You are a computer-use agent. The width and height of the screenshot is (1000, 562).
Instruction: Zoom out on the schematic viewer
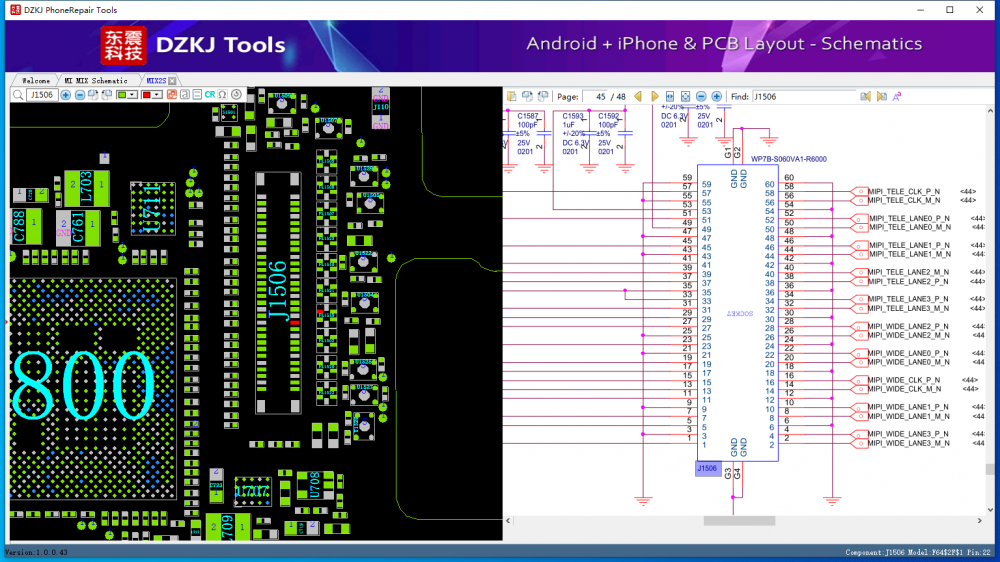701,96
